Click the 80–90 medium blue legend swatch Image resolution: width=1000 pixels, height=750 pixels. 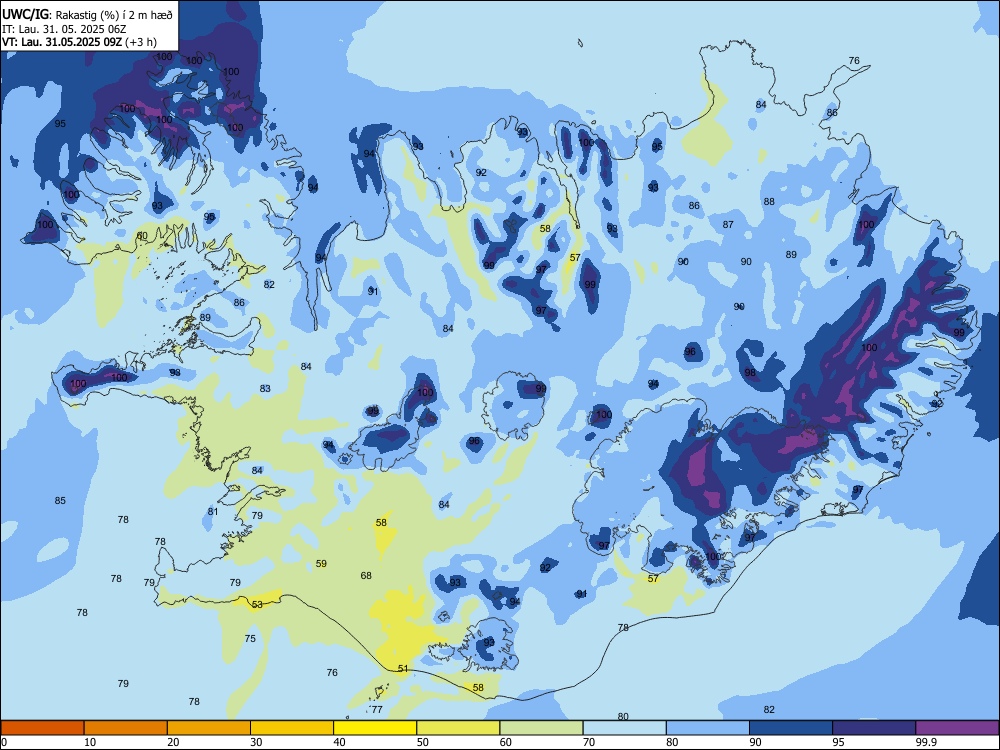pyautogui.click(x=708, y=728)
